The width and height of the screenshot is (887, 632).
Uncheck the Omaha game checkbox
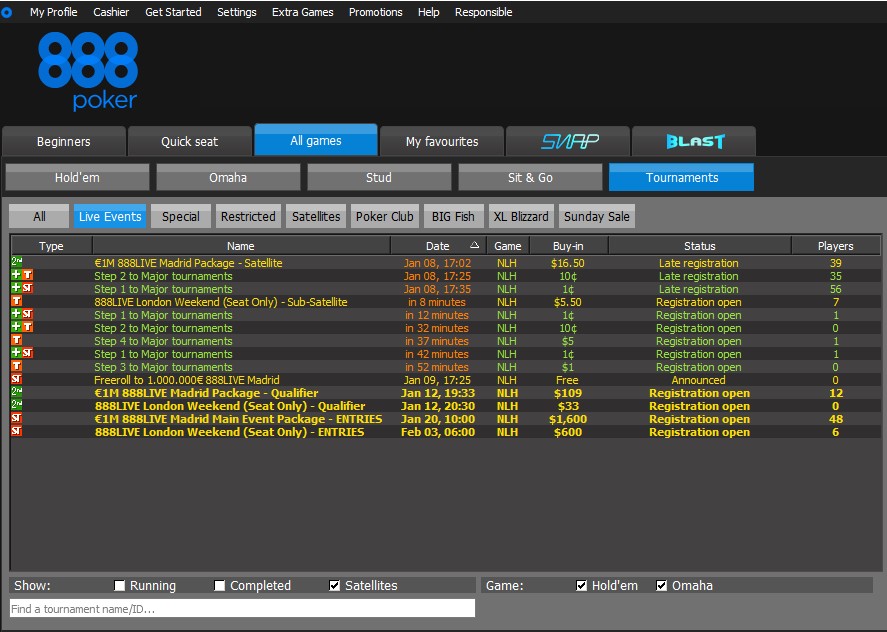pyautogui.click(x=662, y=586)
